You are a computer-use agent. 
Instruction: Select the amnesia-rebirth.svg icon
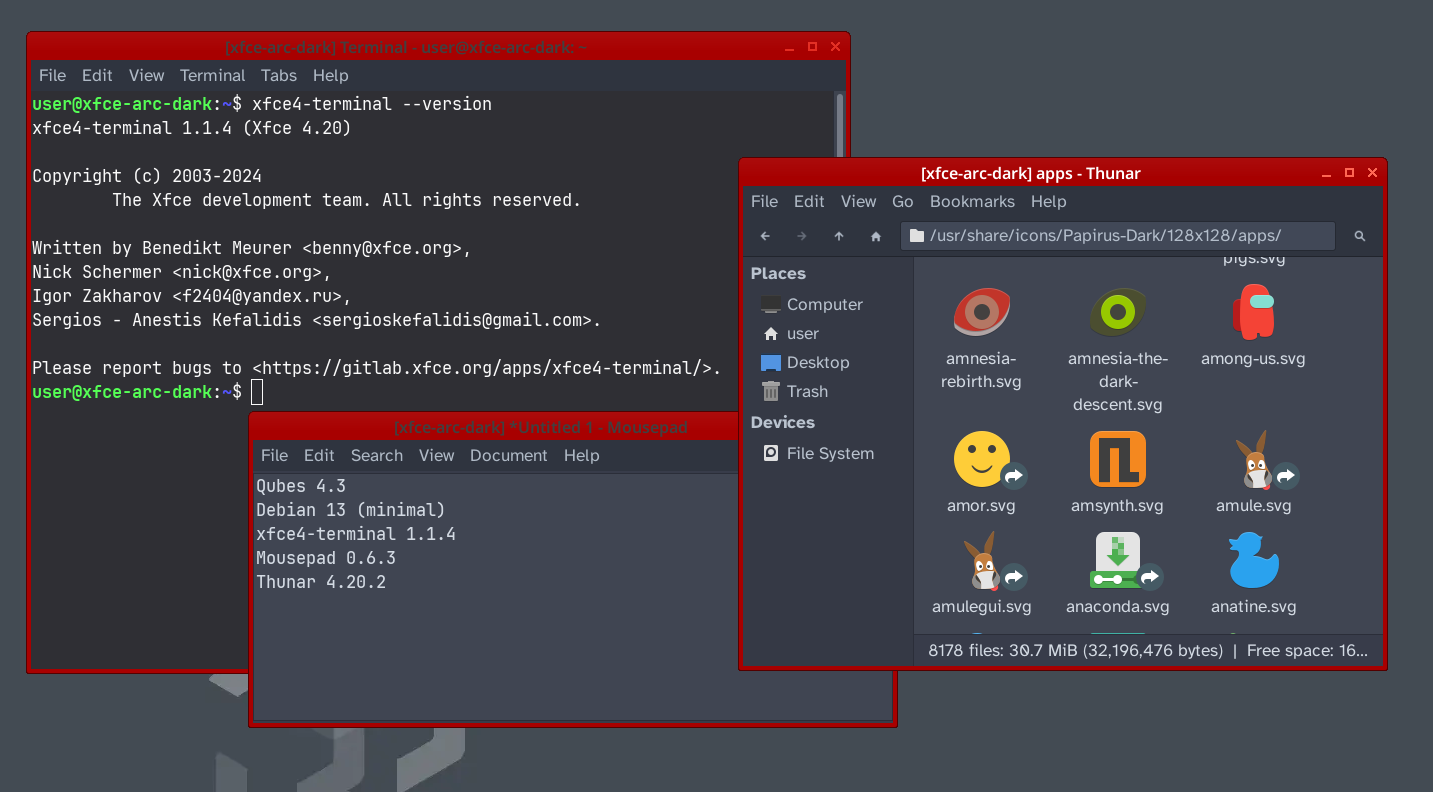tap(981, 313)
